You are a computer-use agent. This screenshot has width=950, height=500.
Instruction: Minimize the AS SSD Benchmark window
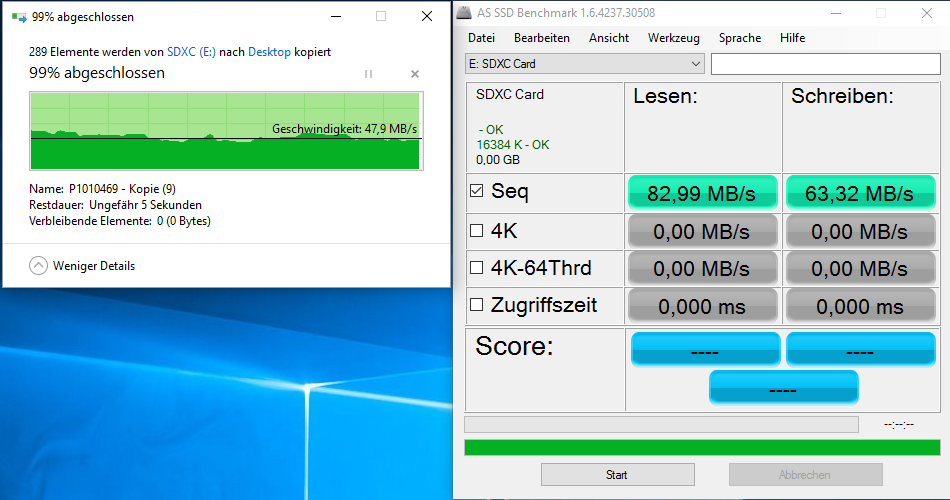[836, 13]
